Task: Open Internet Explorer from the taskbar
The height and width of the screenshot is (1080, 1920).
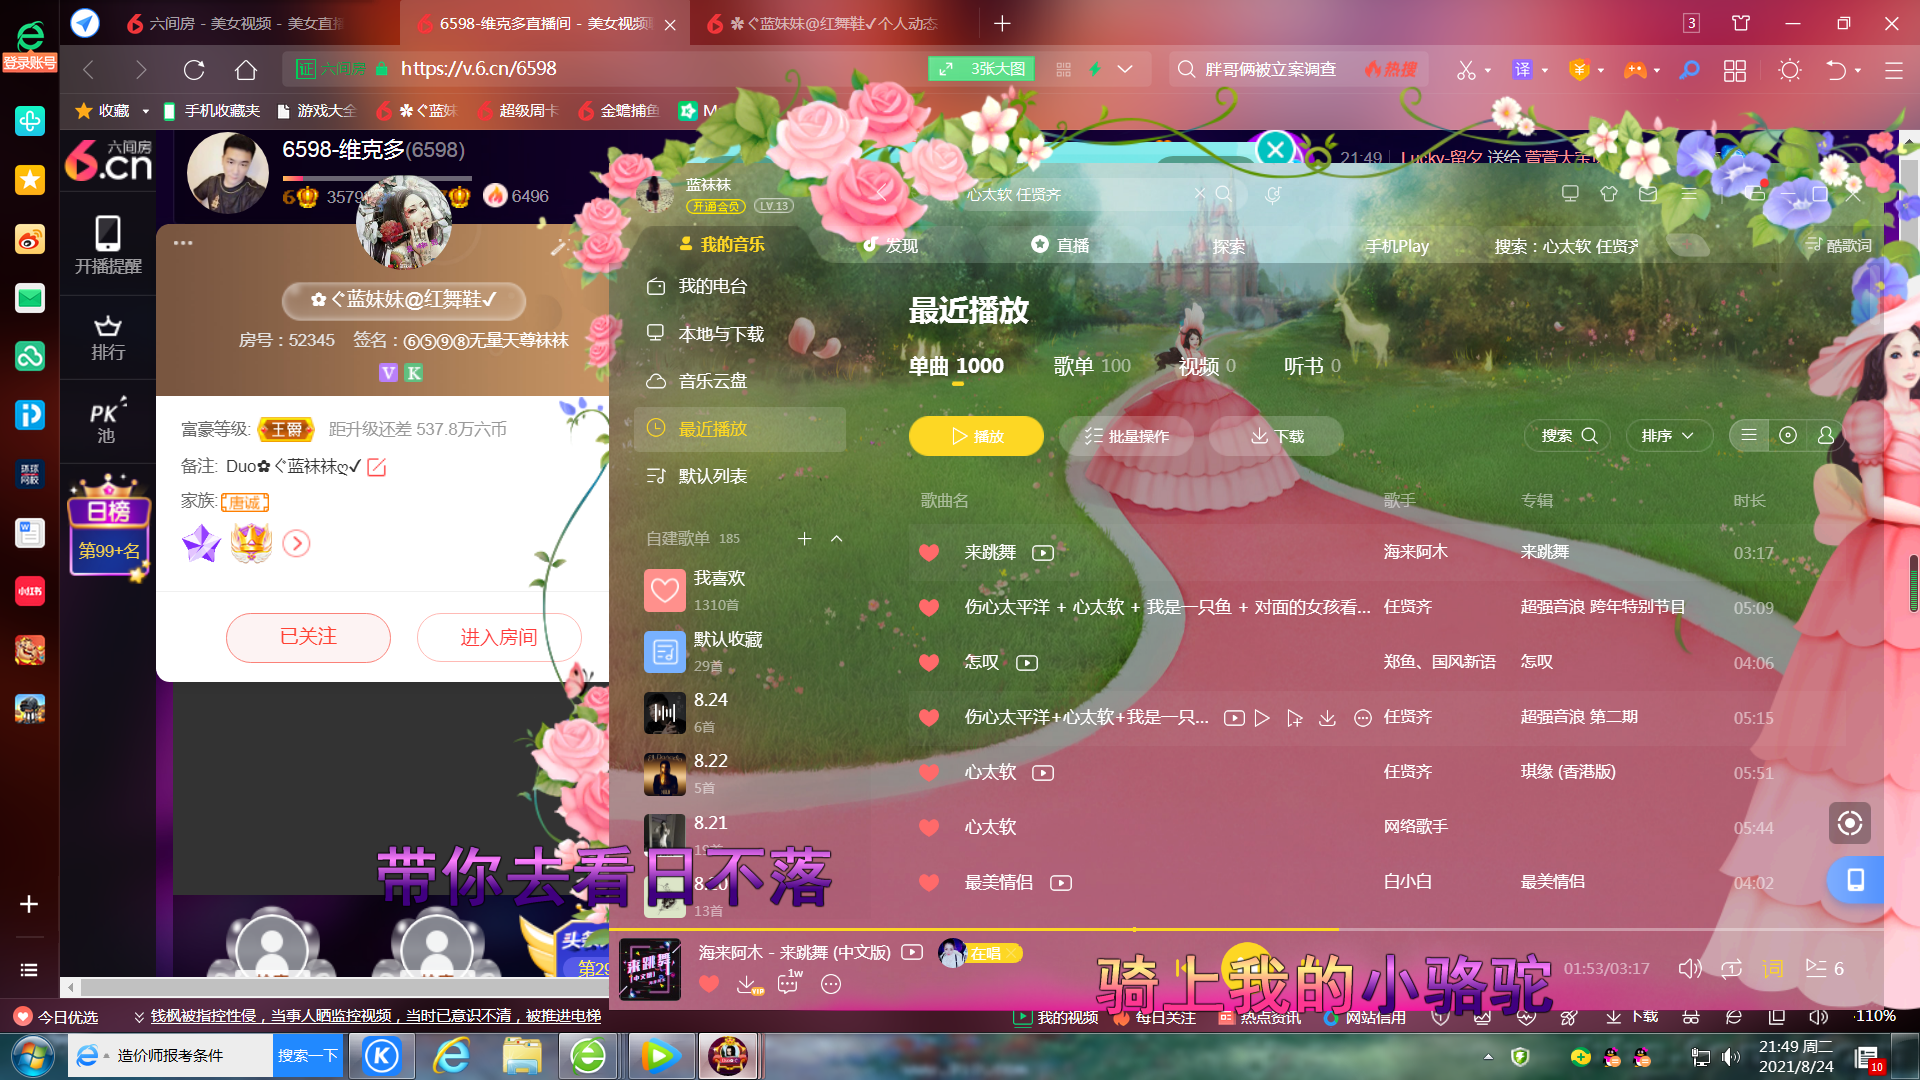Action: [452, 1056]
